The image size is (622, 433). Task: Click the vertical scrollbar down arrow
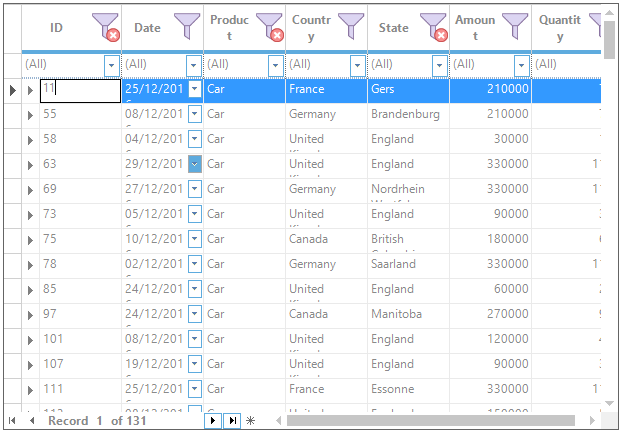tap(609, 403)
